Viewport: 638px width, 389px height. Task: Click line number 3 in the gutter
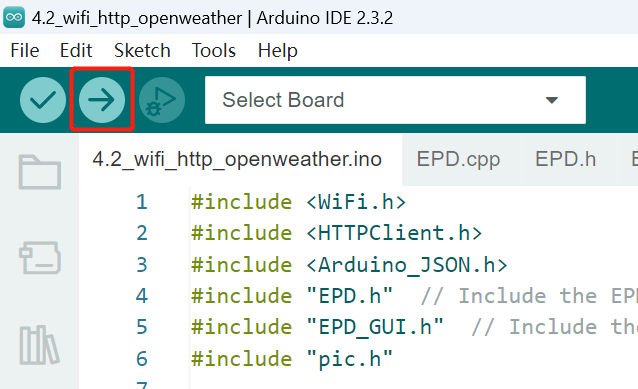pos(142,265)
